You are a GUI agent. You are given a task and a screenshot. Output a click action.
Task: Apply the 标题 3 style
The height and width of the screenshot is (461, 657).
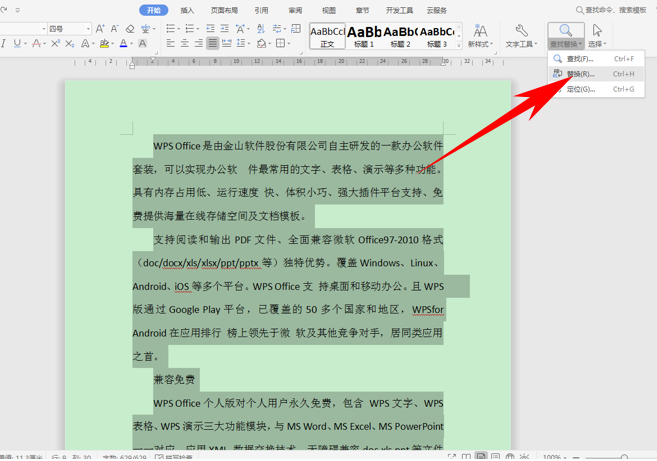coord(437,36)
